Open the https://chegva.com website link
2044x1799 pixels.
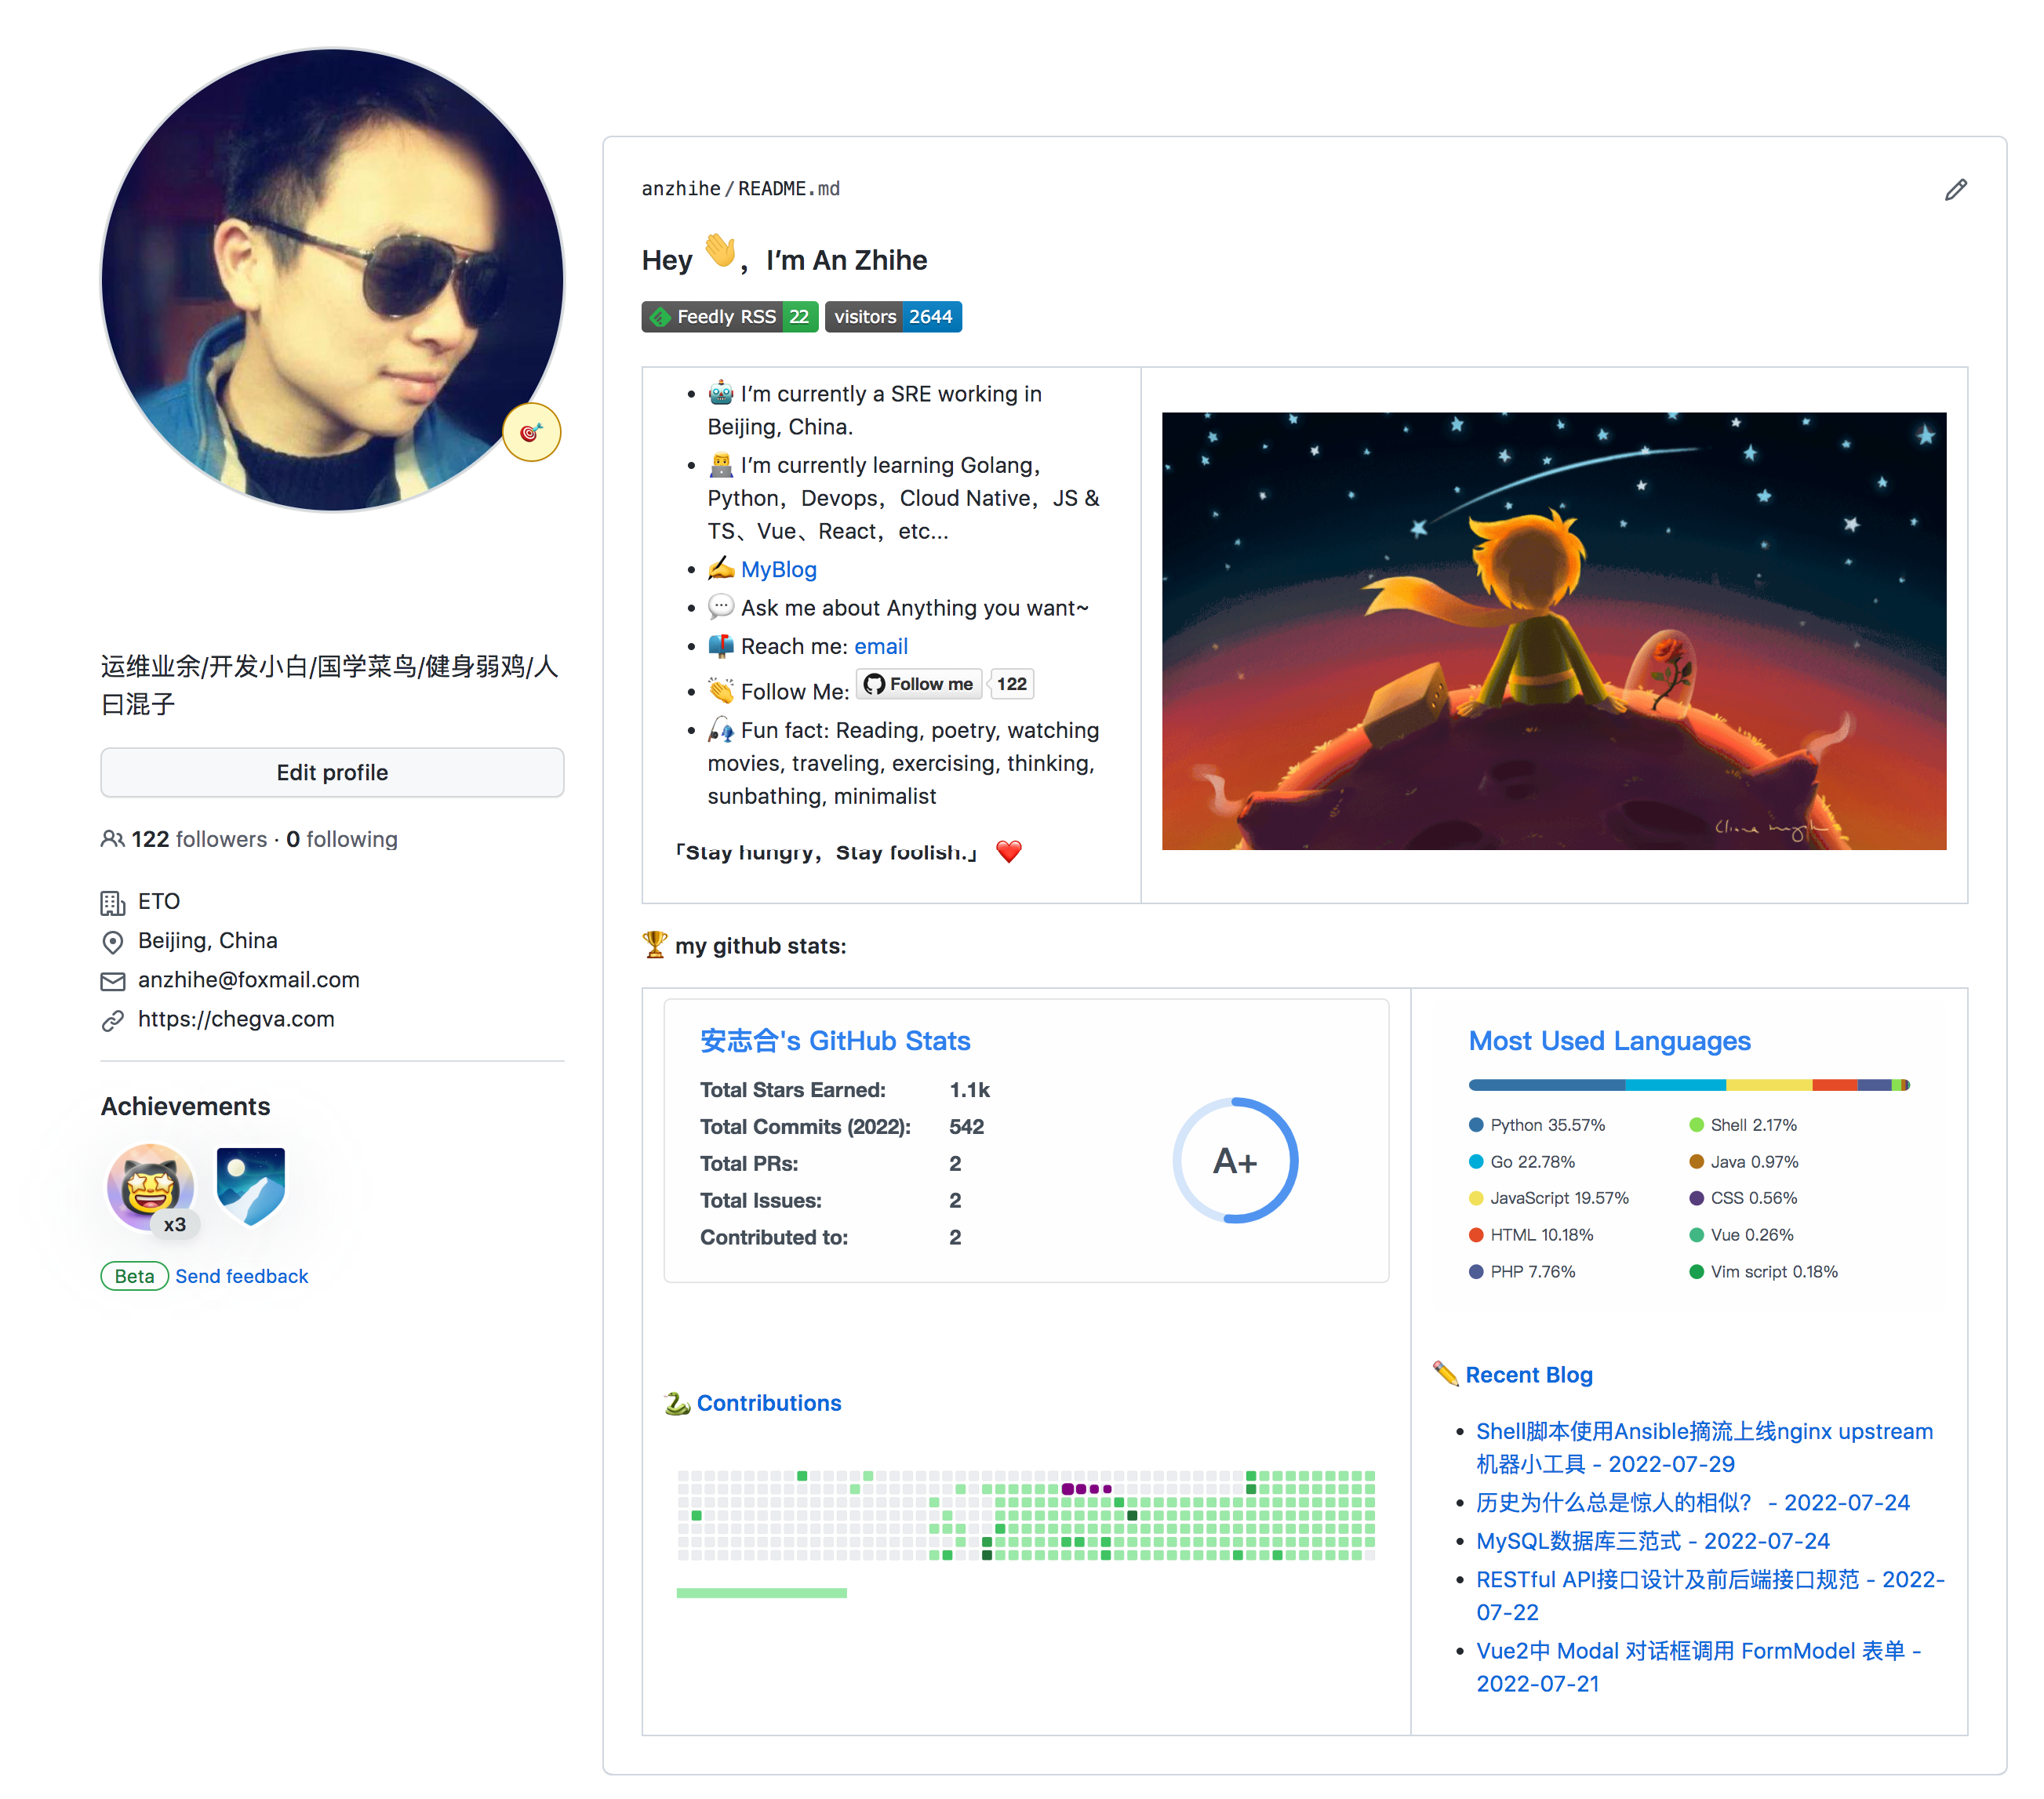(236, 1019)
